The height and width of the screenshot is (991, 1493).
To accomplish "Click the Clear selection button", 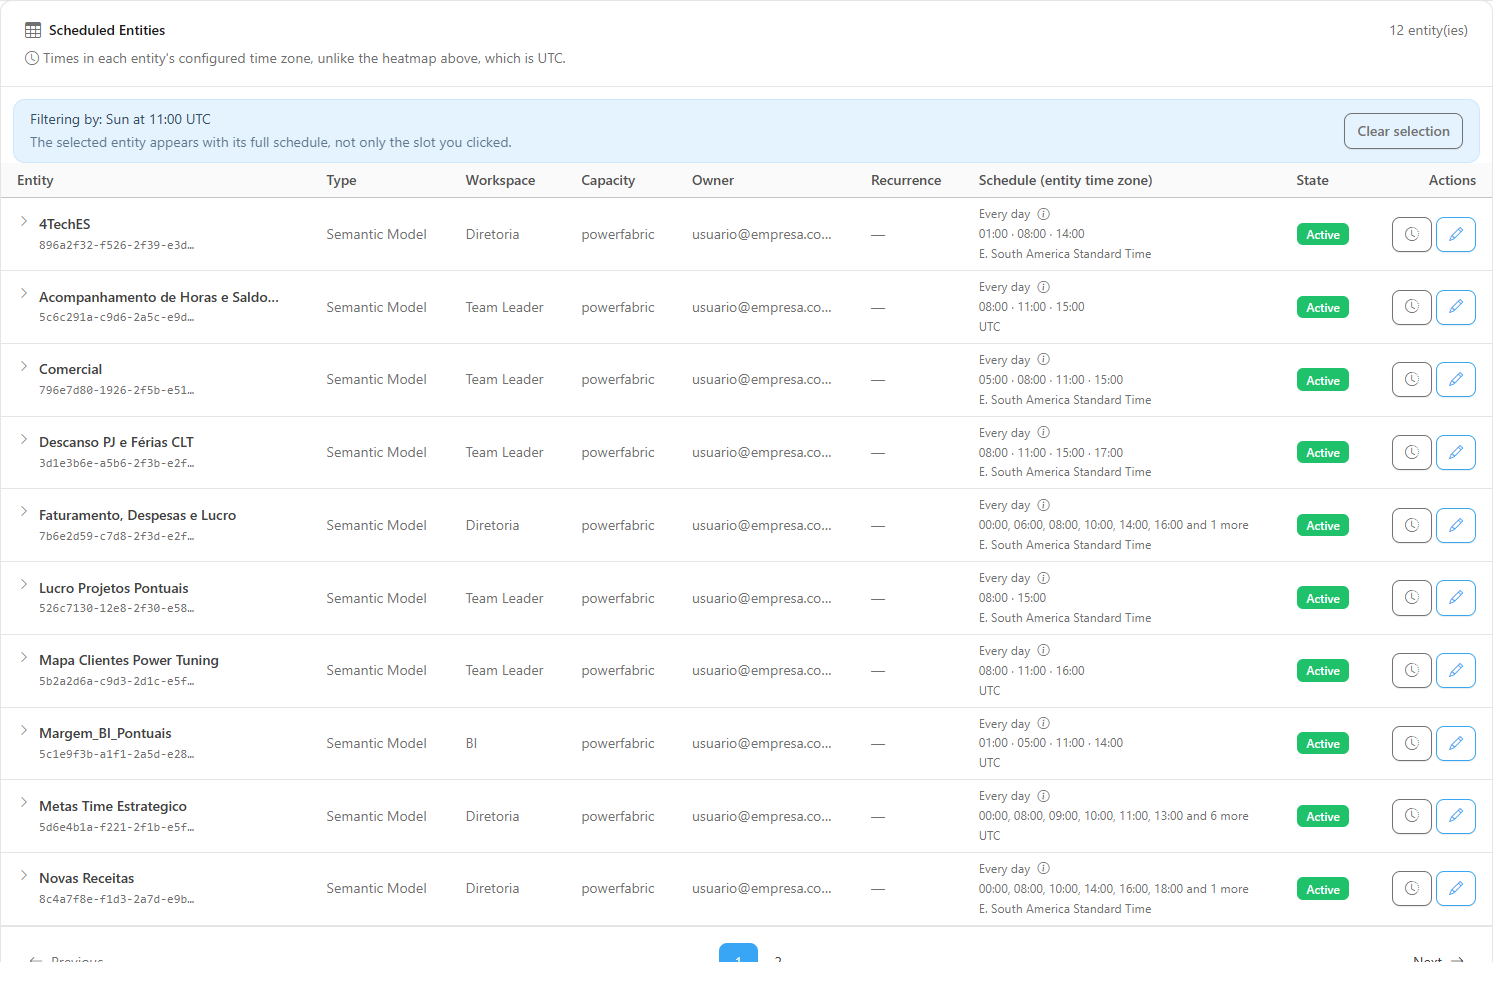I will (x=1403, y=131).
